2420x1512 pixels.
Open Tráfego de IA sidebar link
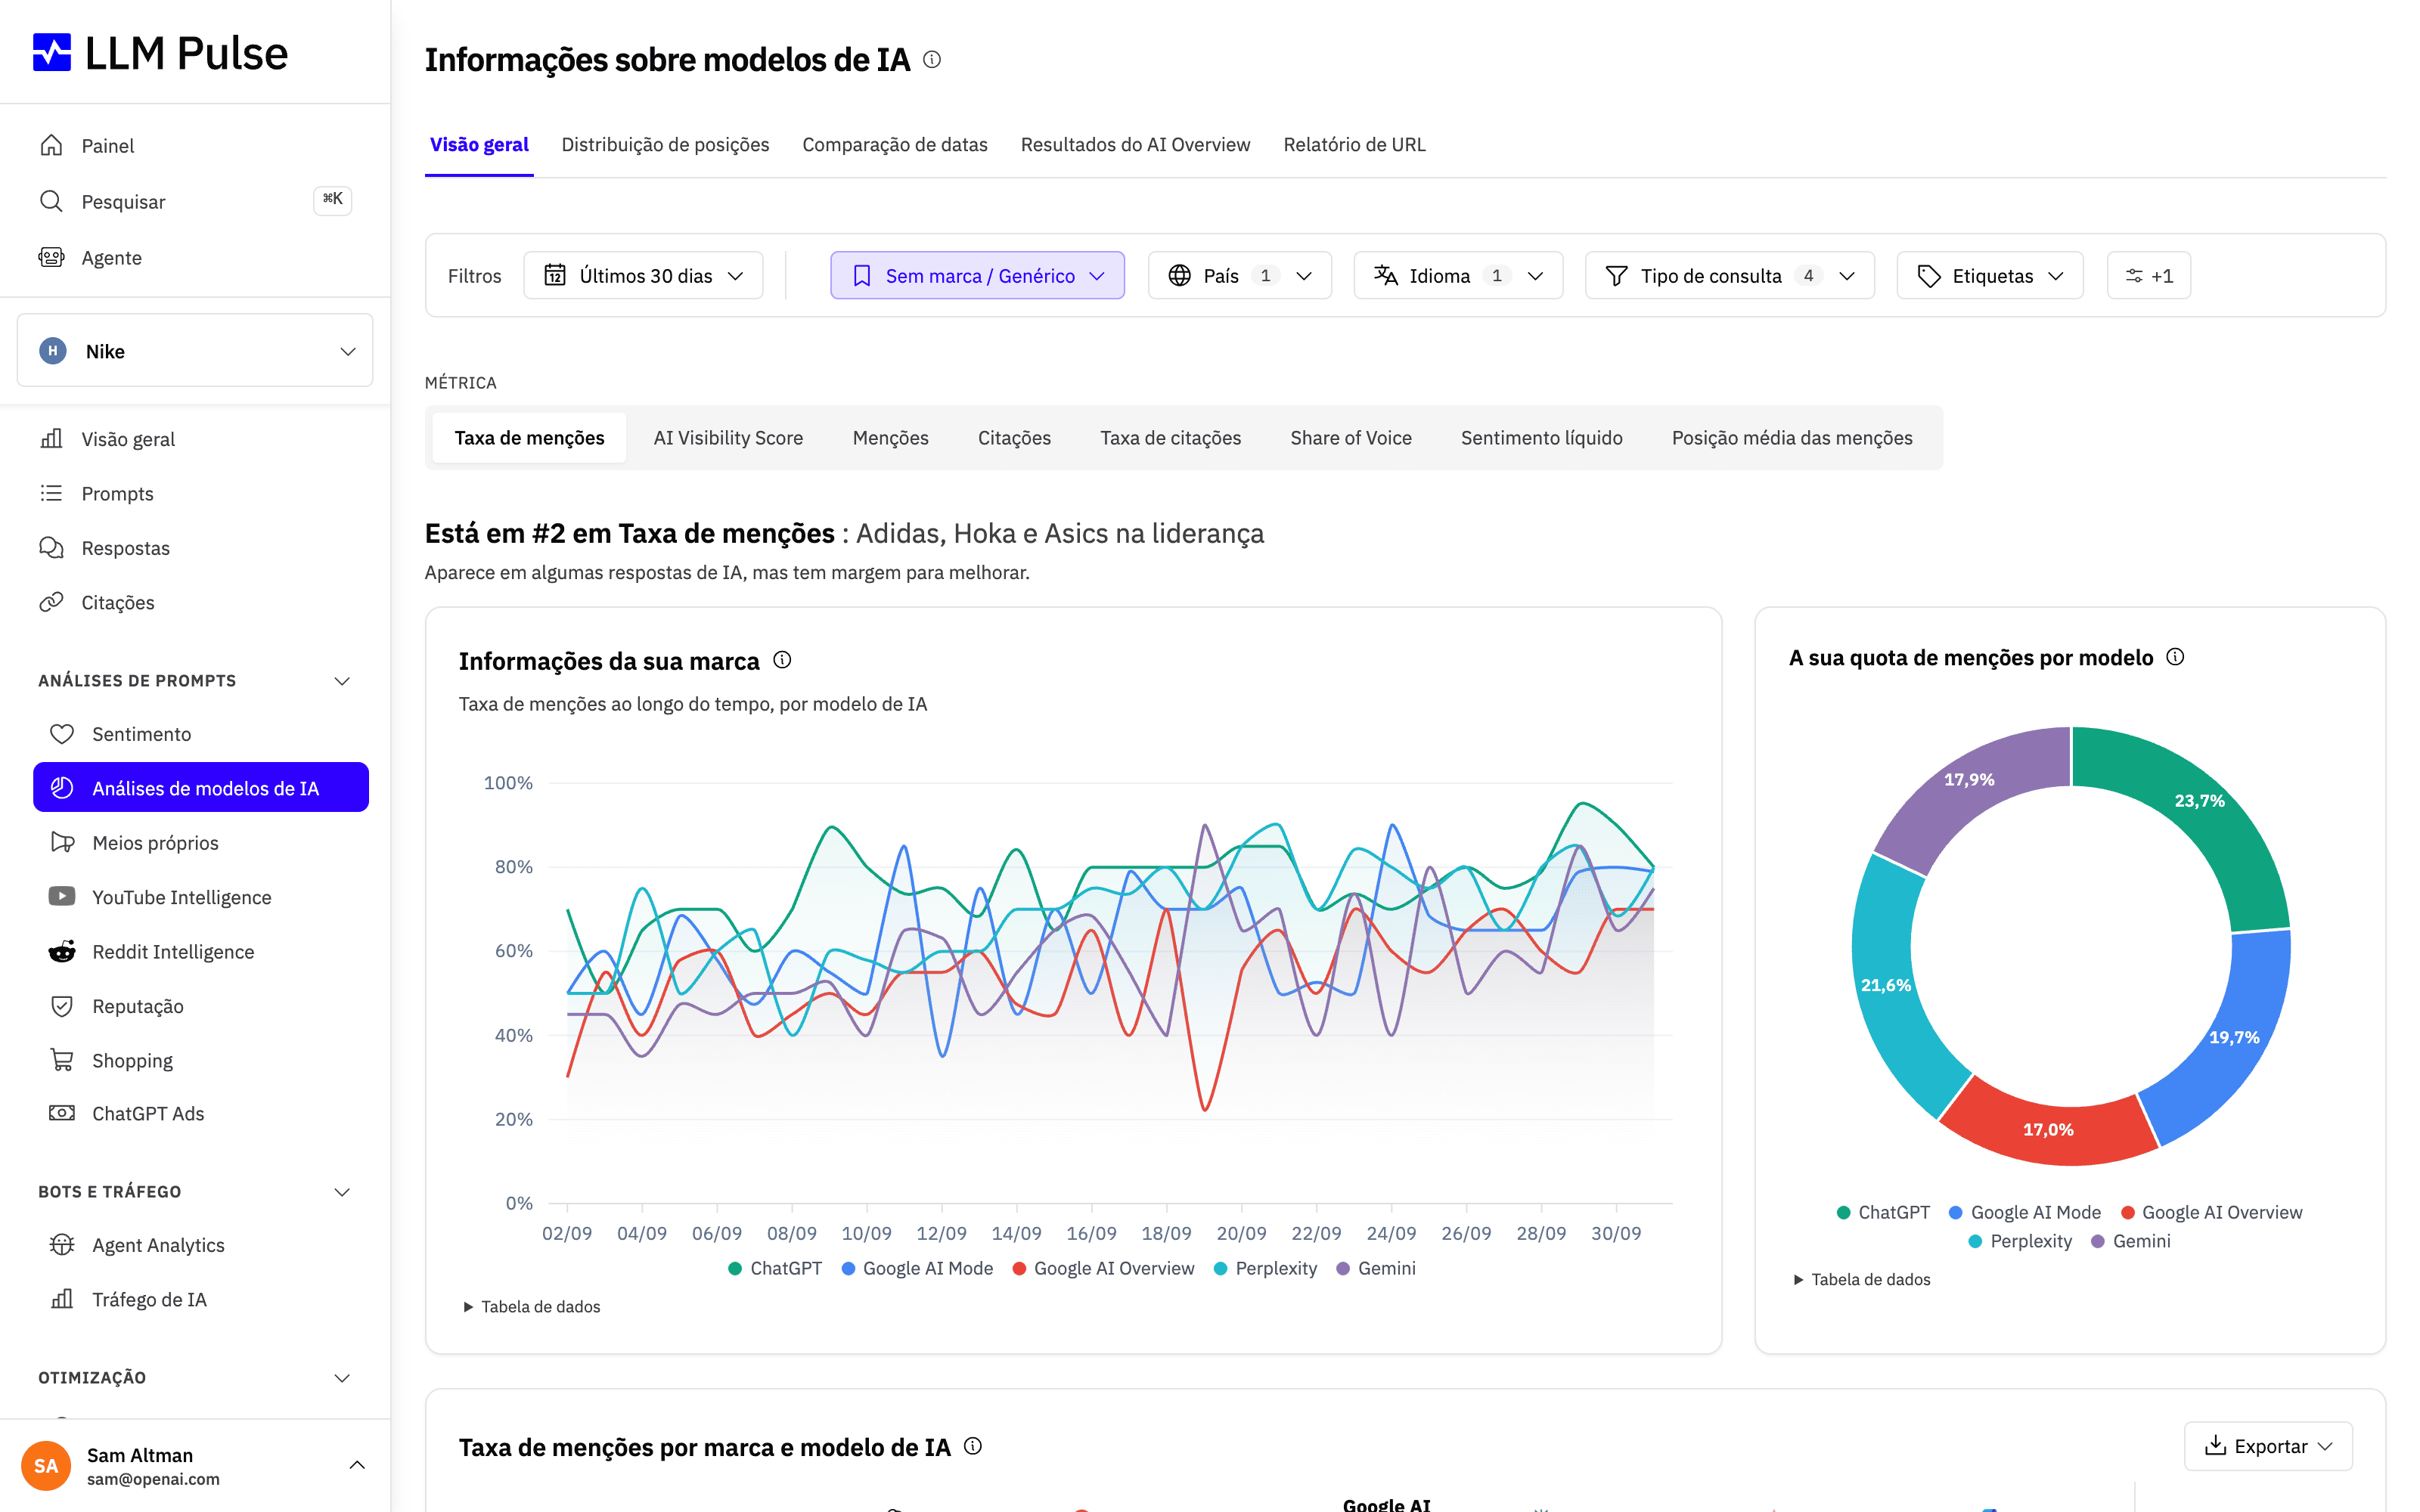[x=149, y=1299]
